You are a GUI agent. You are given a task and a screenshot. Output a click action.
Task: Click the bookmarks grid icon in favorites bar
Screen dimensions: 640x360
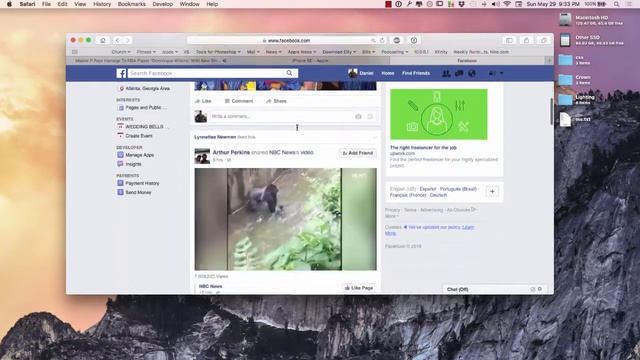75,52
